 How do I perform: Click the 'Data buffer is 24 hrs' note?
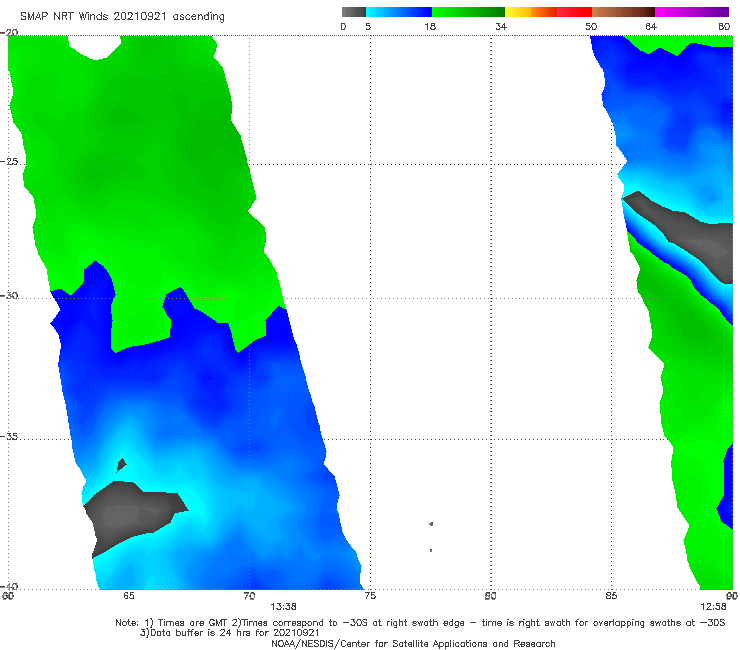tap(230, 633)
